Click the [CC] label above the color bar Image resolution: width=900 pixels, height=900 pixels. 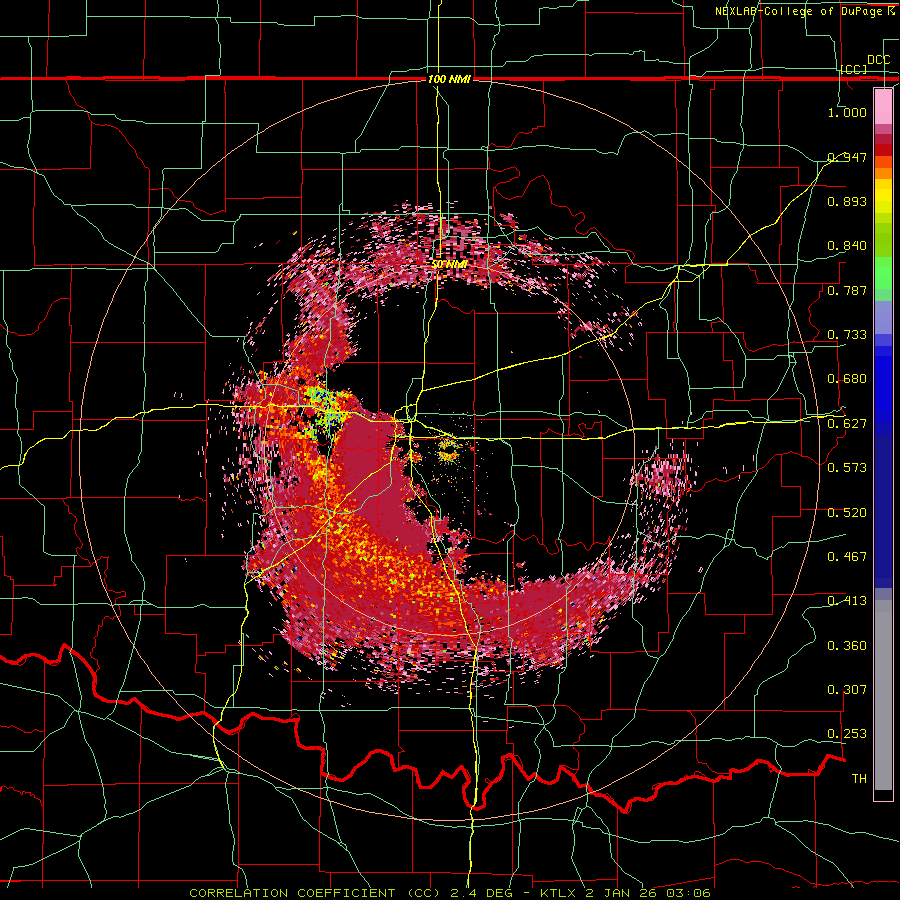[854, 69]
